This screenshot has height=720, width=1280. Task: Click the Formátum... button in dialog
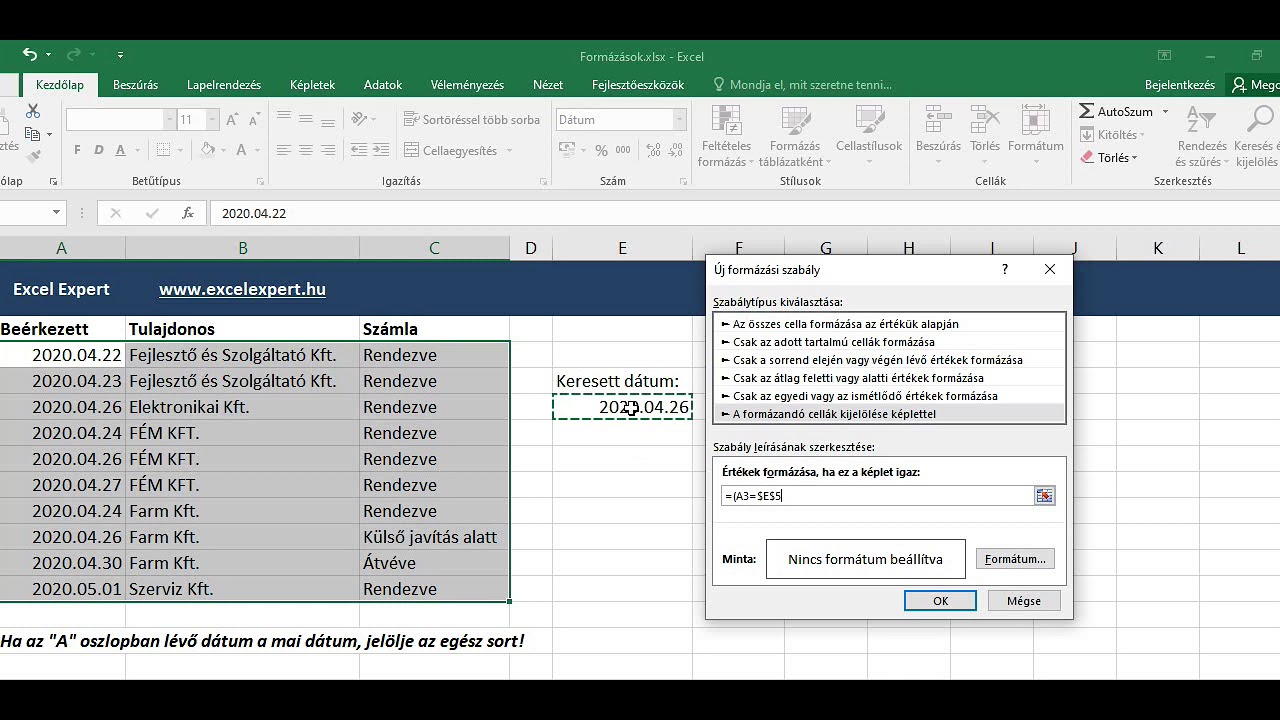click(x=1015, y=559)
